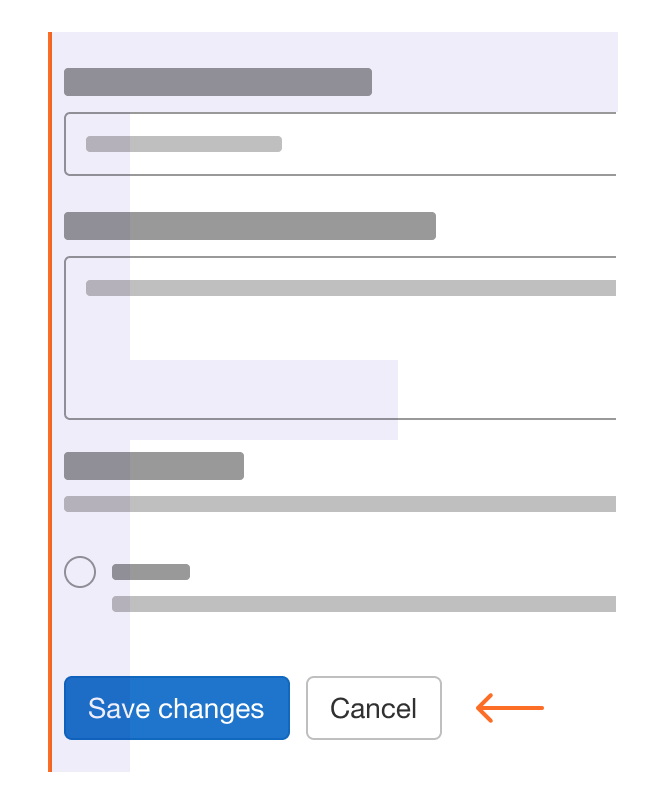664x804 pixels.
Task: Select the empty radio button option
Action: pos(80,572)
